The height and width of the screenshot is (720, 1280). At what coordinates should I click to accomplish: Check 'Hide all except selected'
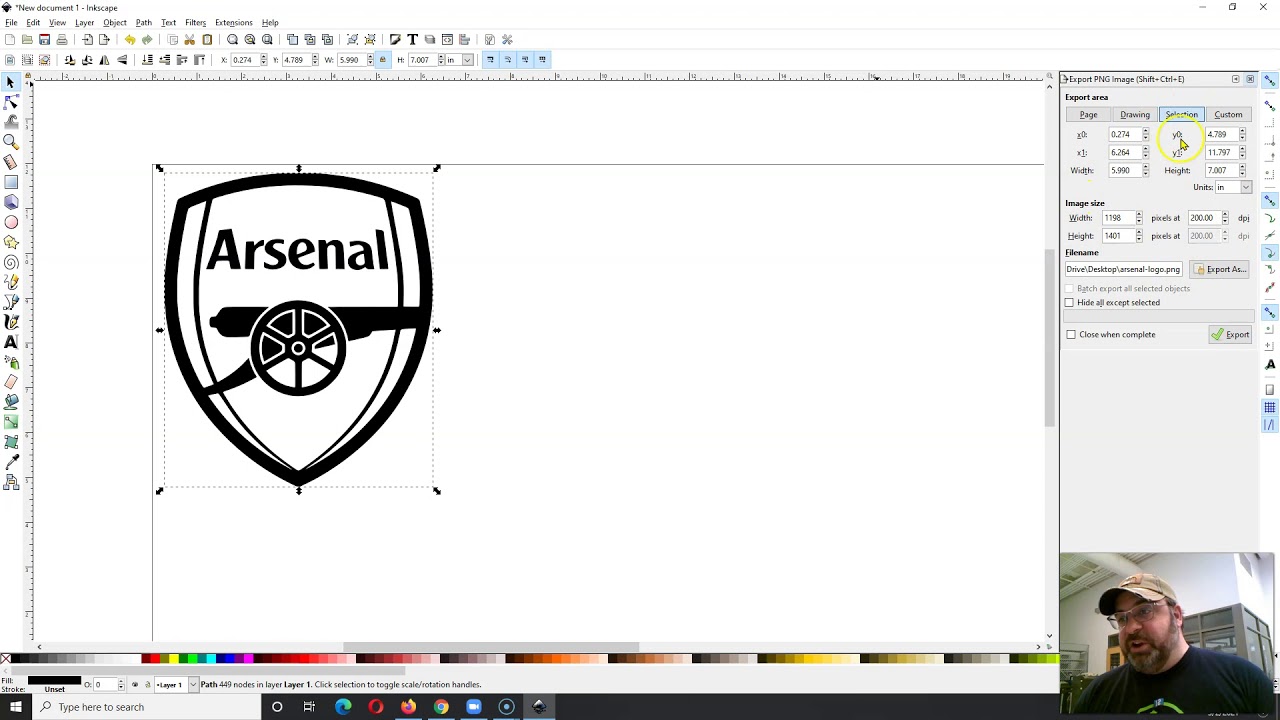(1069, 302)
